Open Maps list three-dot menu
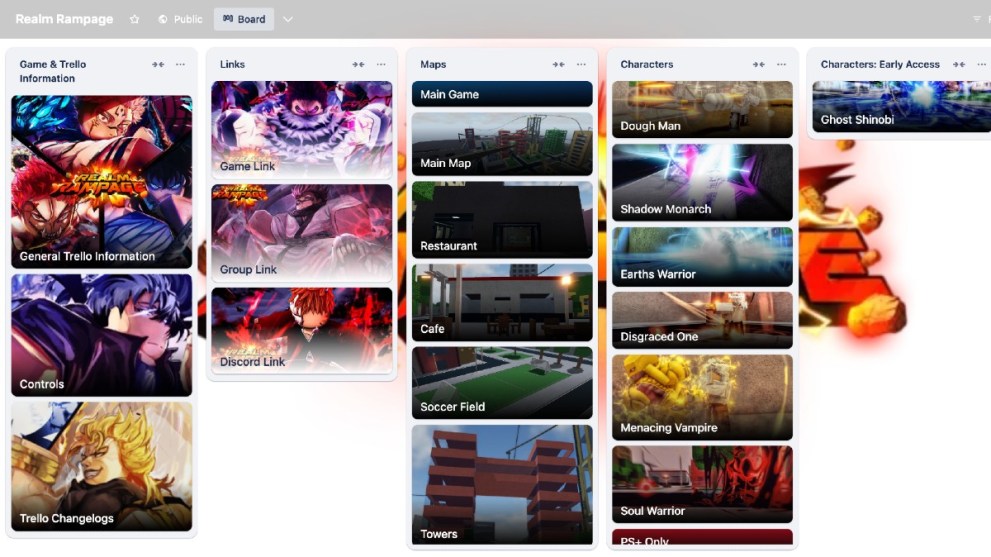 click(x=581, y=65)
